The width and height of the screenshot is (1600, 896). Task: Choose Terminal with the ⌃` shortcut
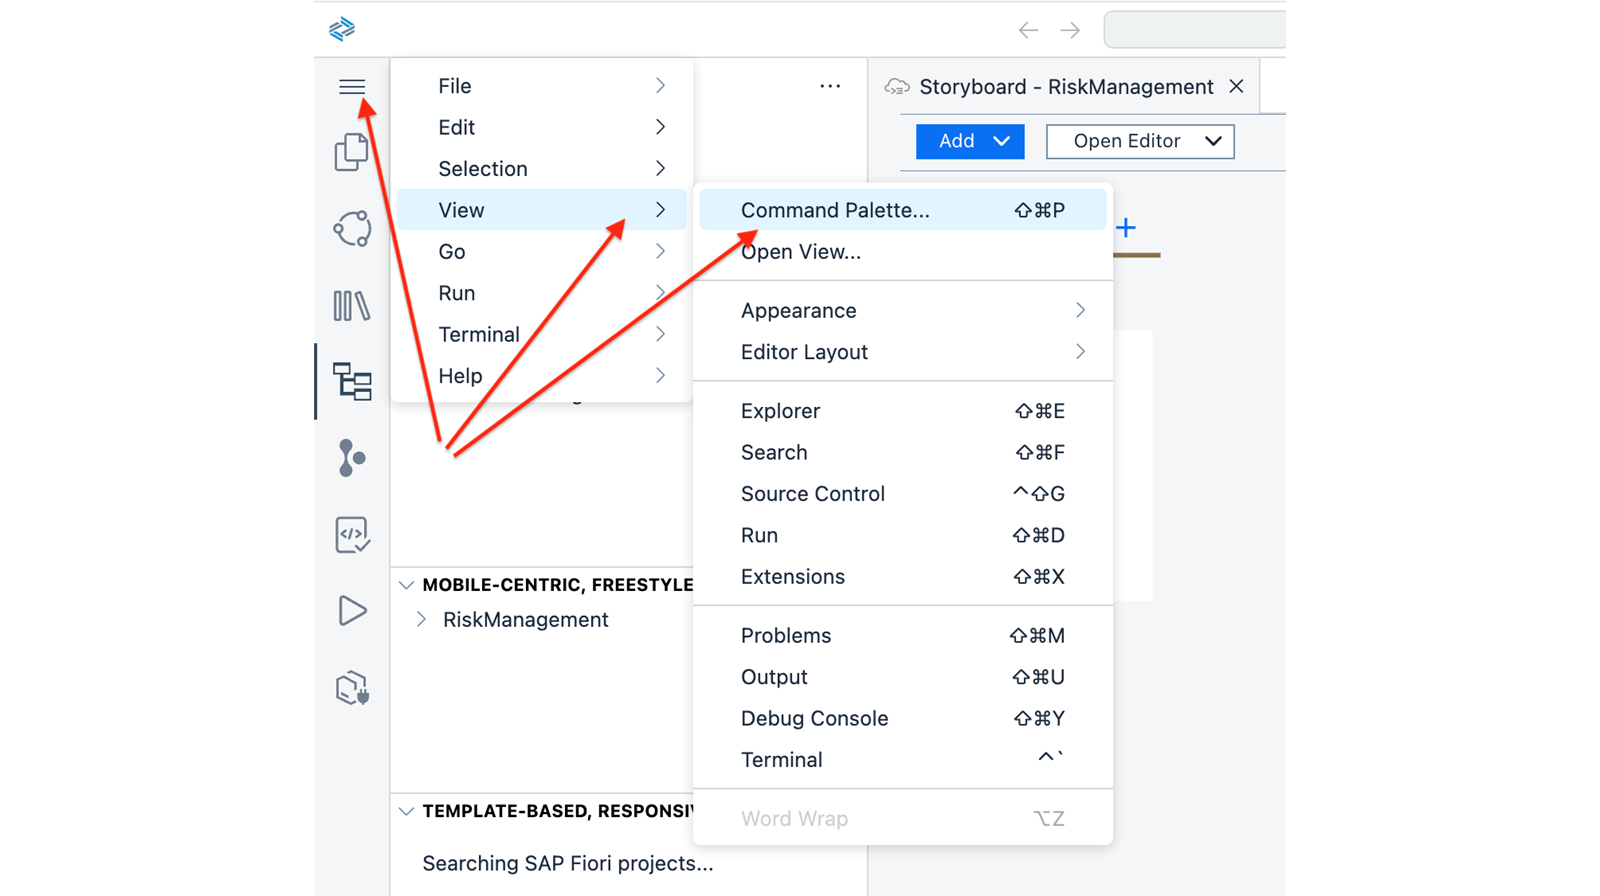(903, 760)
